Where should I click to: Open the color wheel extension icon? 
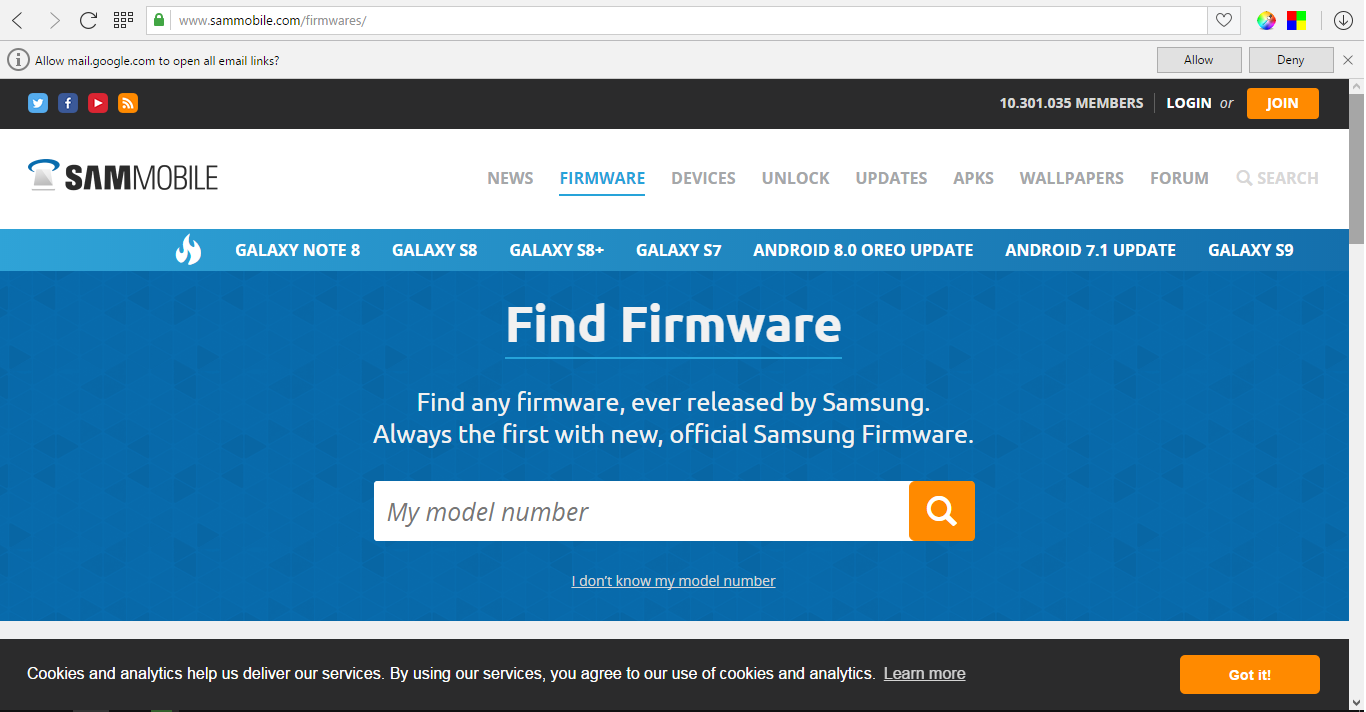point(1266,20)
